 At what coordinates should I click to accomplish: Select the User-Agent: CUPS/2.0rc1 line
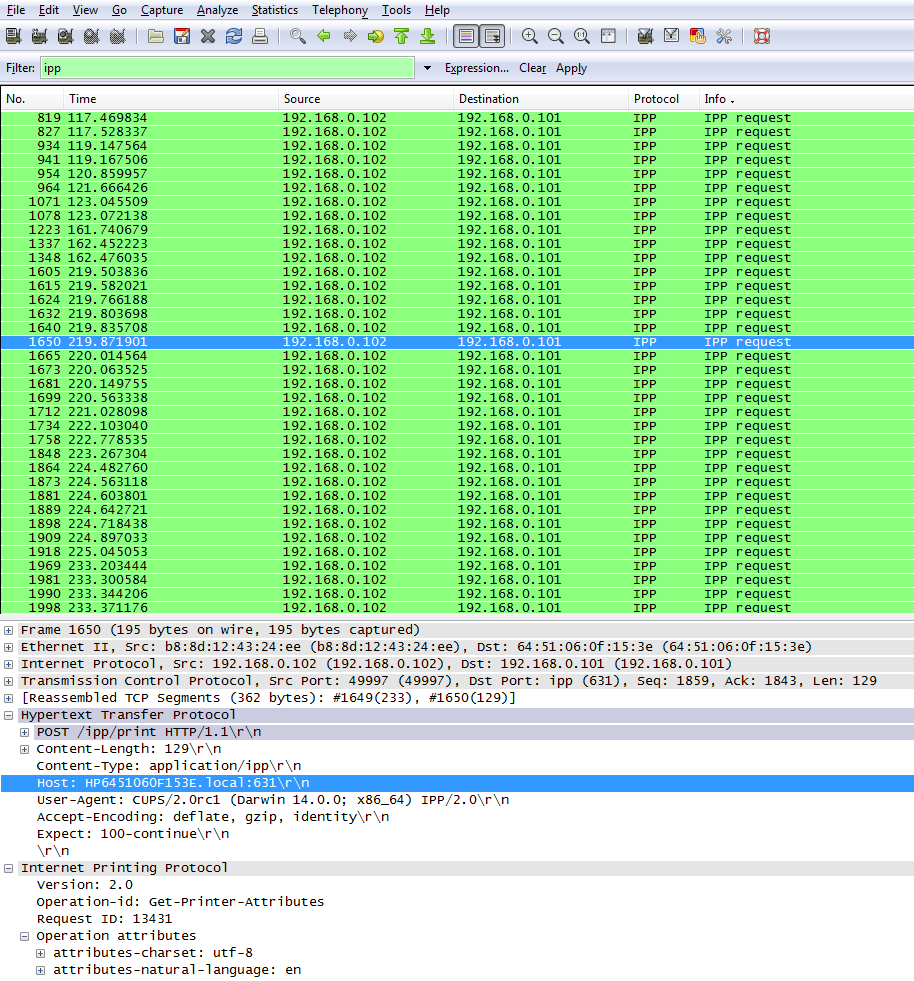coord(273,800)
